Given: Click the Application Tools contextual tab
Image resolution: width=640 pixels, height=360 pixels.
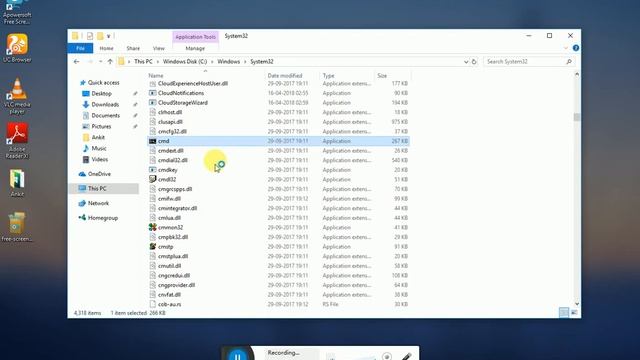Looking at the screenshot, I should pos(196,37).
